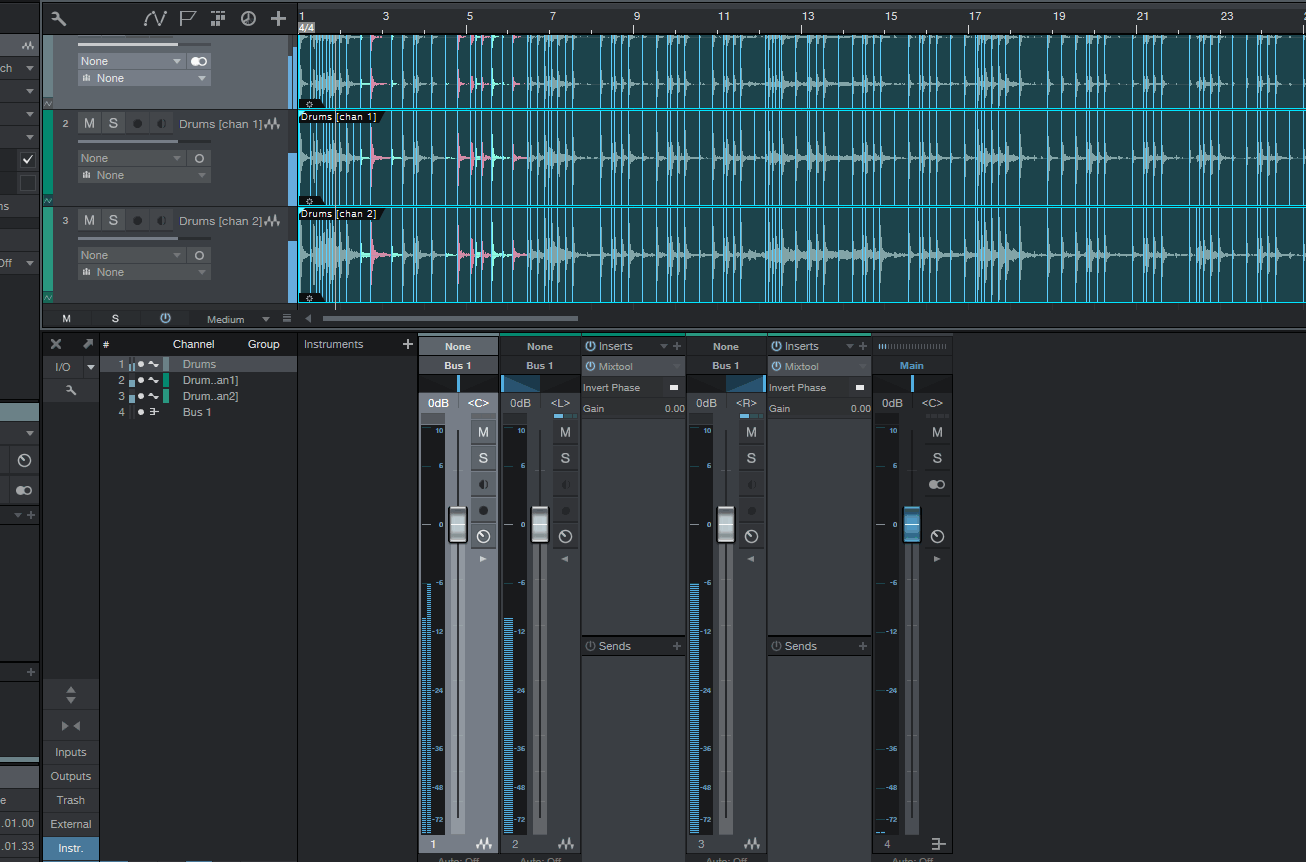Mute the Drums [chan 1] track
The width and height of the screenshot is (1306, 862).
89,123
